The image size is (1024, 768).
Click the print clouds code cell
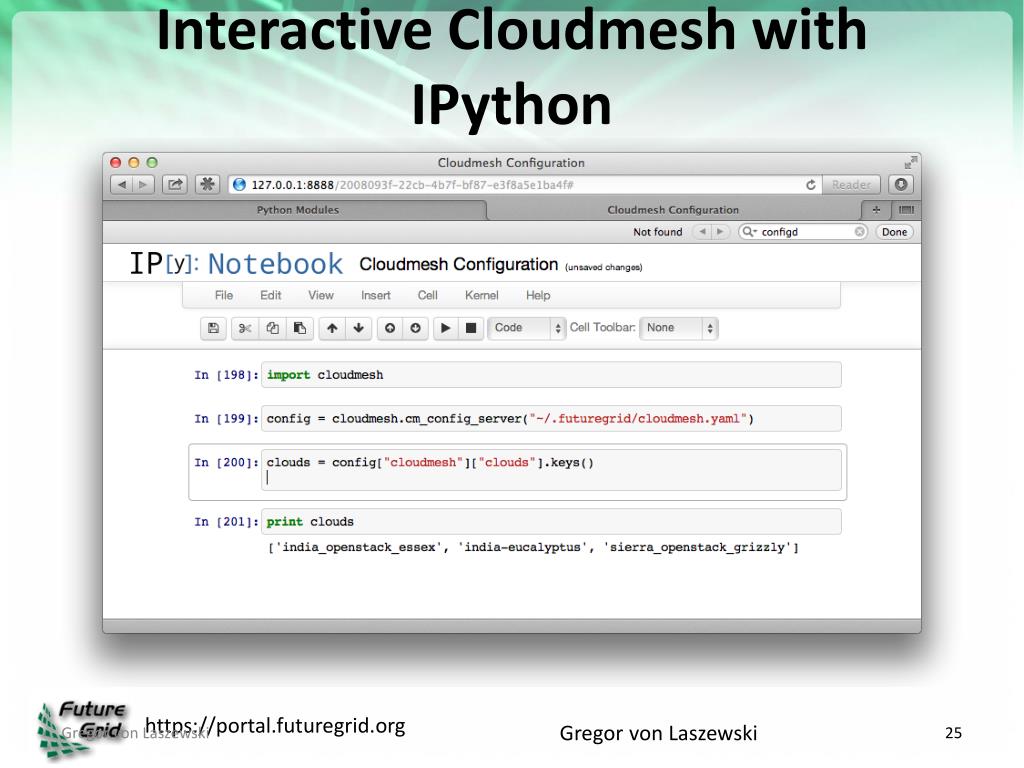[x=551, y=522]
